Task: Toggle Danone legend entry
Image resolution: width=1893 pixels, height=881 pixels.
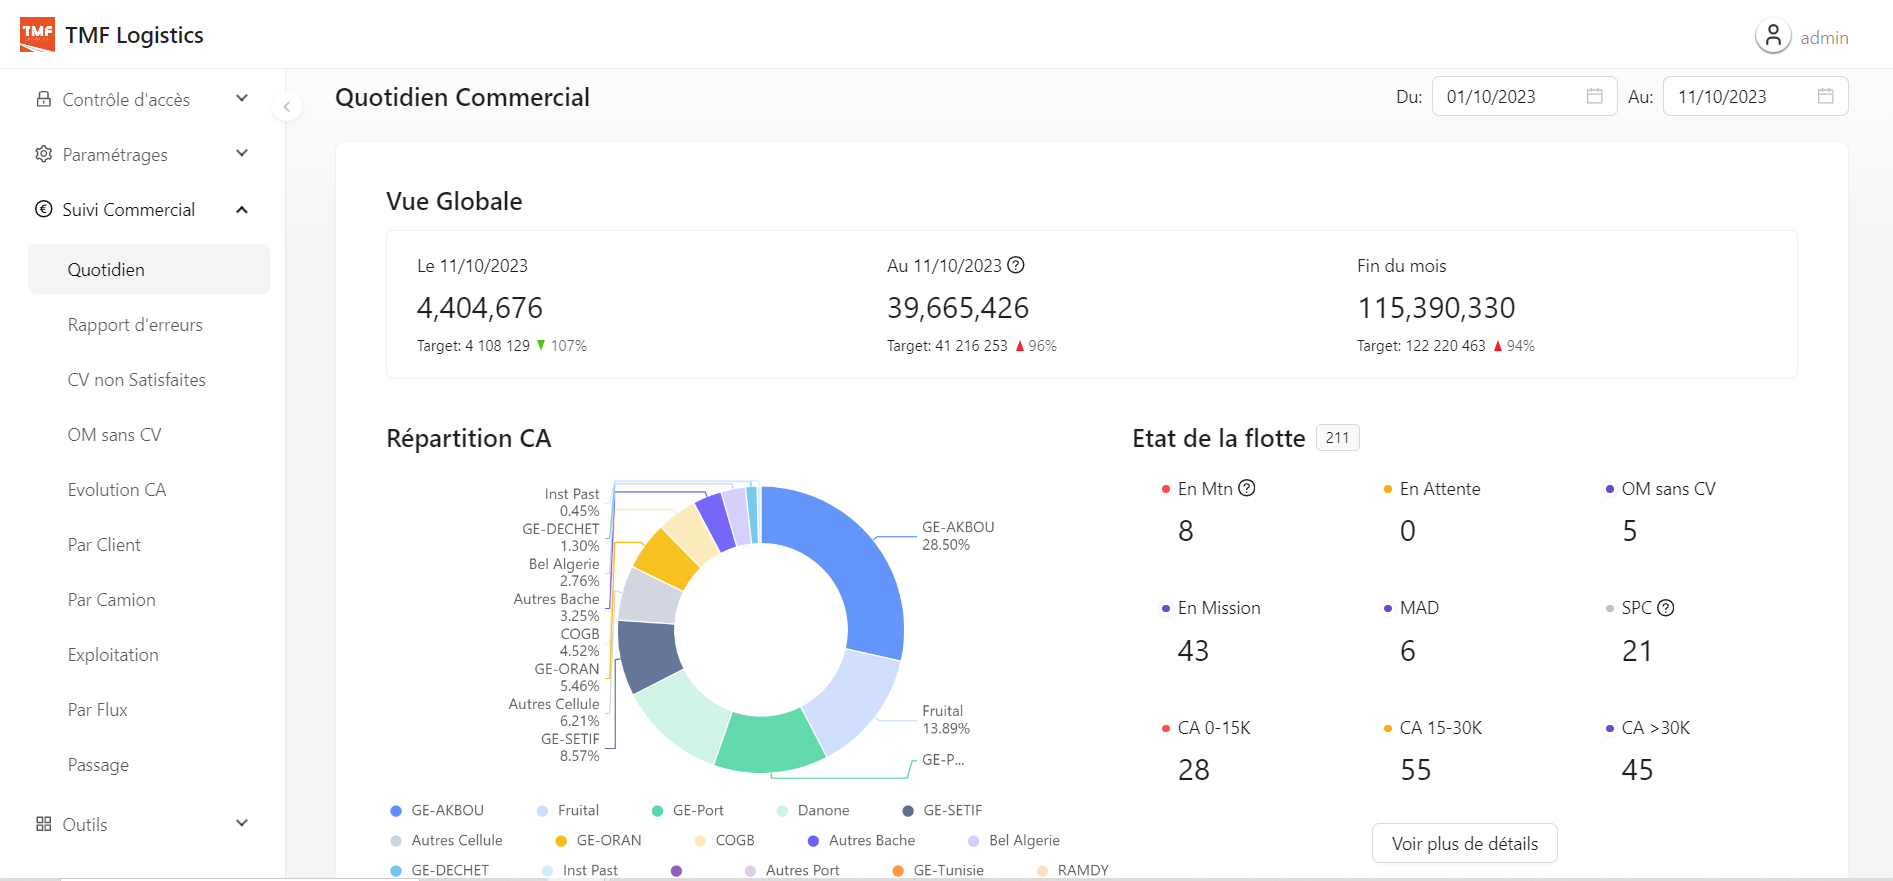Action: (813, 810)
